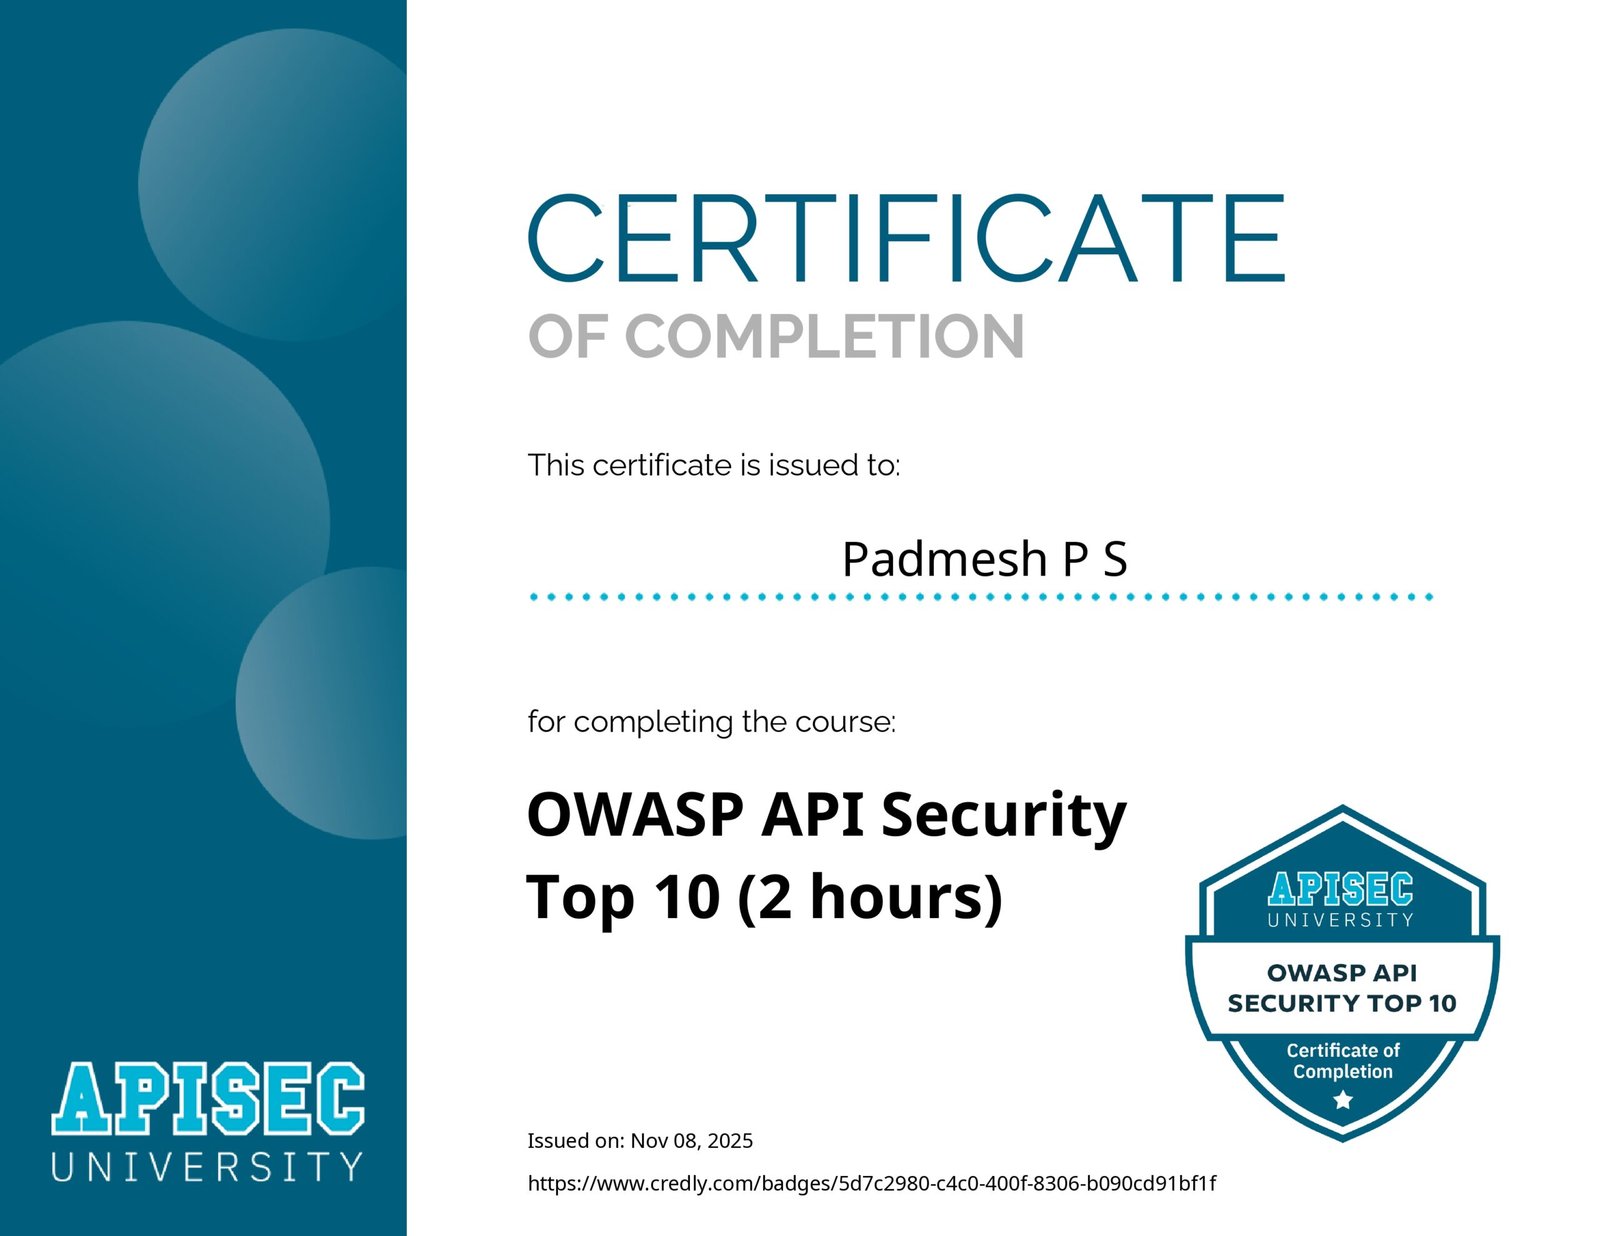1600x1236 pixels.
Task: Click the badge's OWASP API Security Top 10 banner
Action: click(x=1341, y=988)
